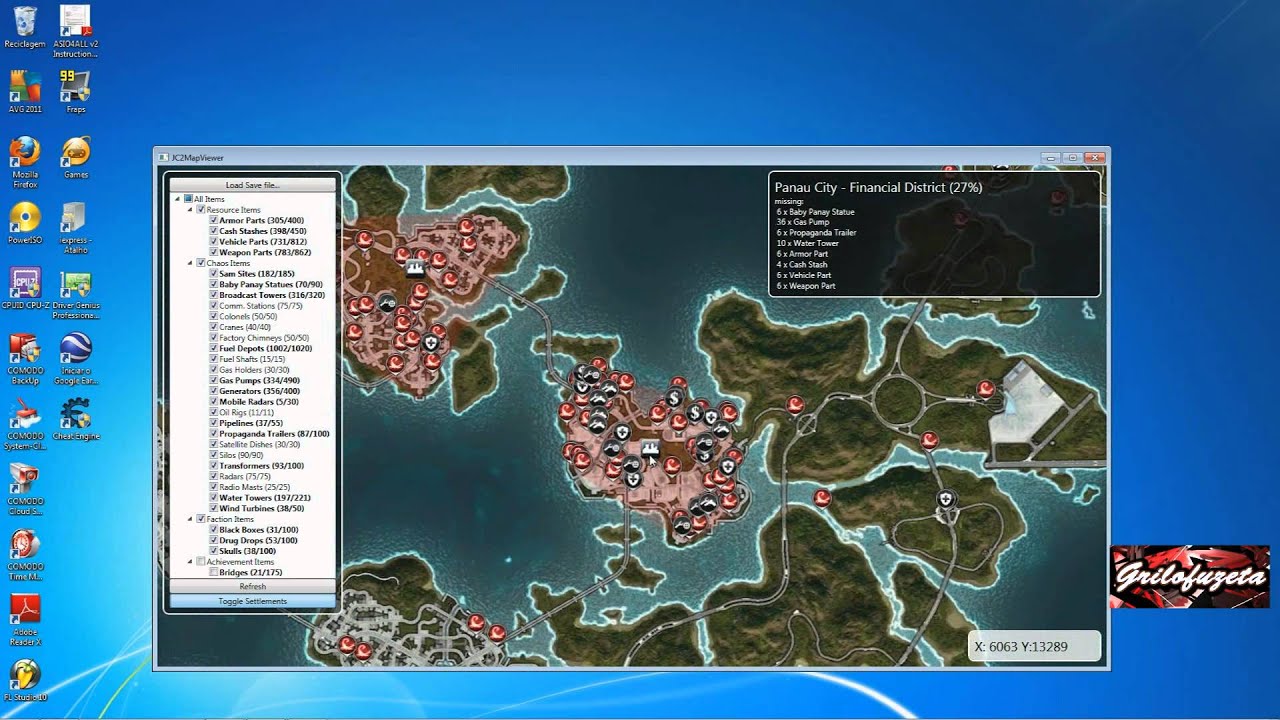The width and height of the screenshot is (1280, 720).
Task: Uncheck the Sam Sites (182/185) checkbox
Action: pyautogui.click(x=213, y=274)
